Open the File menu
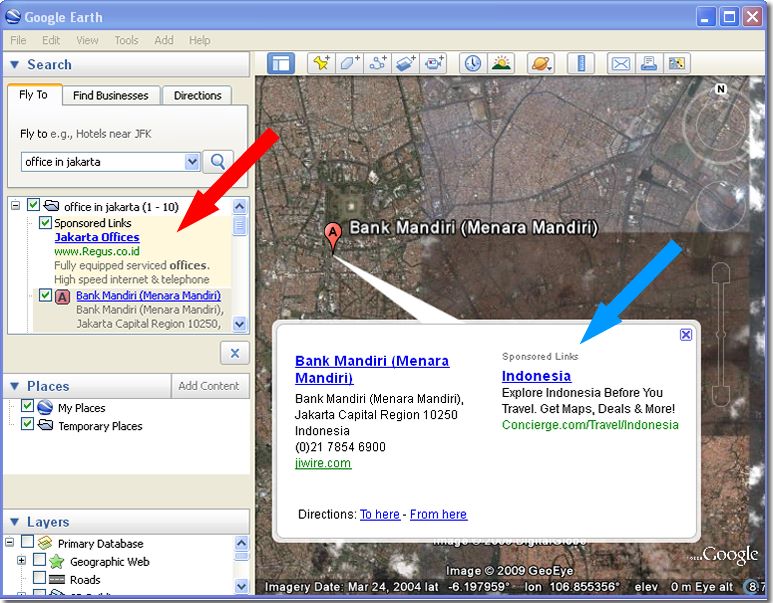This screenshot has height=603, width=773. [18, 40]
